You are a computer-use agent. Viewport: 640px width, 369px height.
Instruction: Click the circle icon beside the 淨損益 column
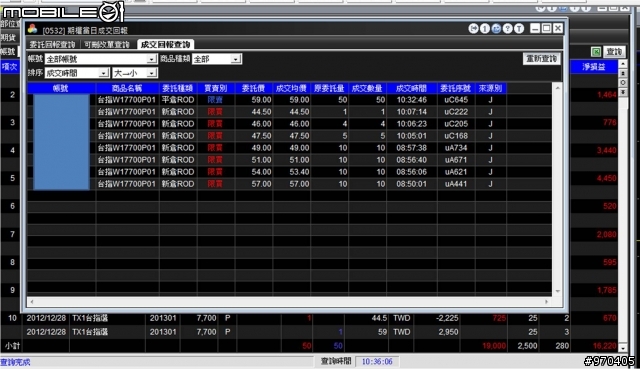(x=623, y=82)
